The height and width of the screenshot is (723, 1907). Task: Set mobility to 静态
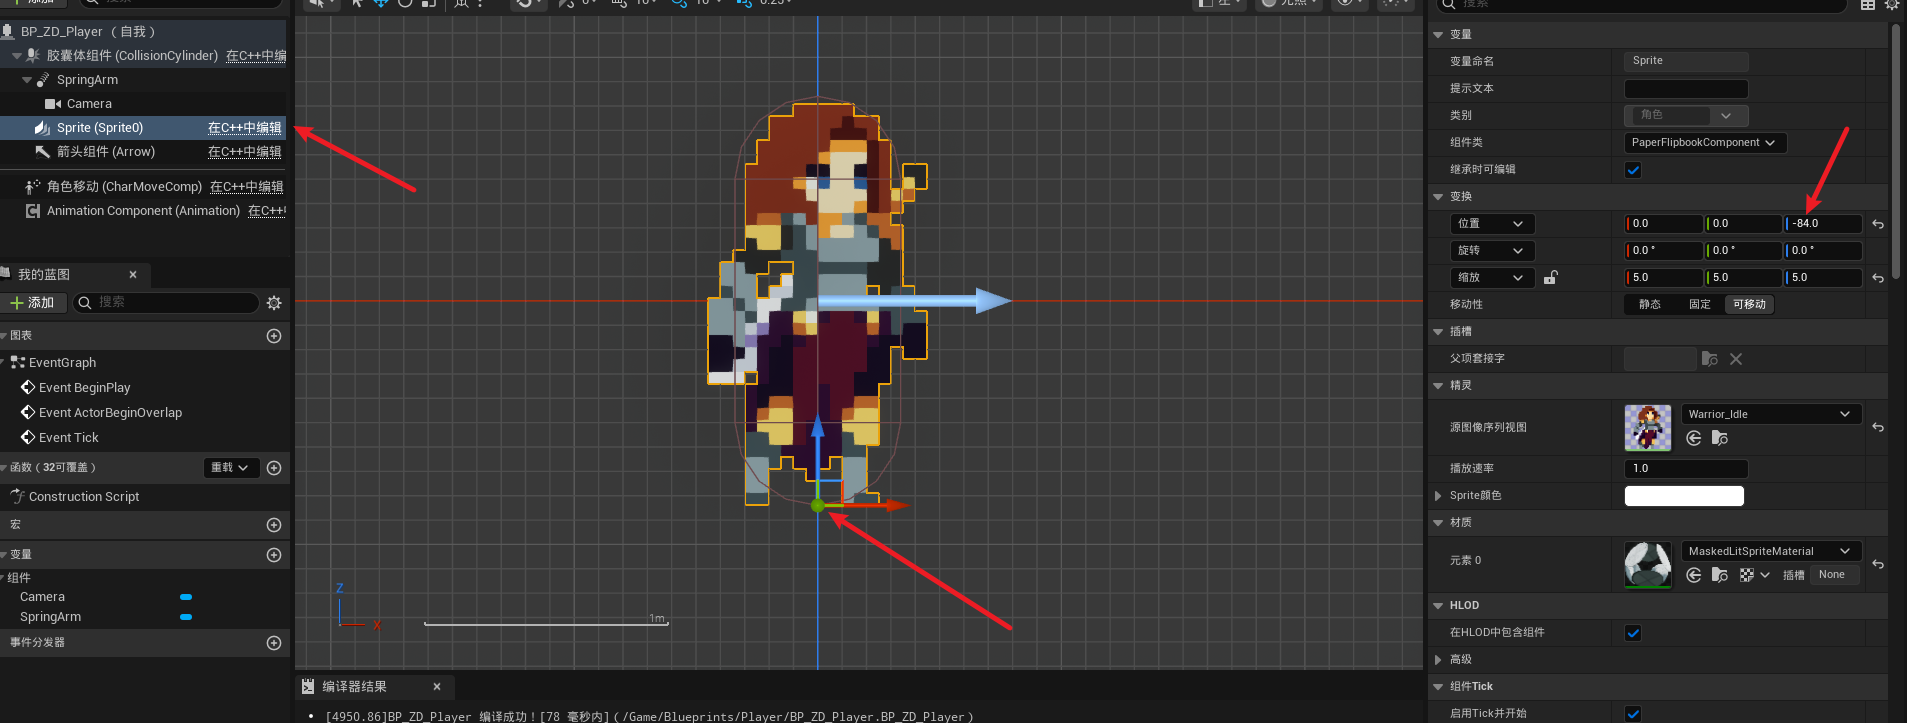point(1649,305)
